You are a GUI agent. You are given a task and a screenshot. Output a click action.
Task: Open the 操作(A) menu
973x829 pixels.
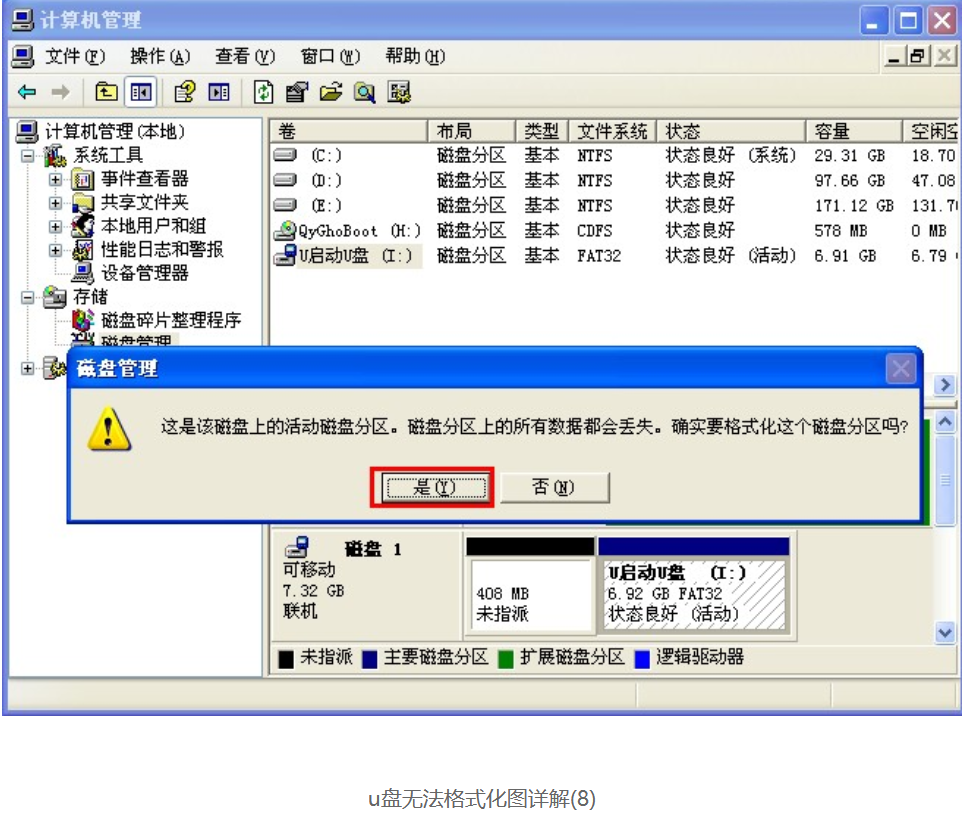[159, 57]
